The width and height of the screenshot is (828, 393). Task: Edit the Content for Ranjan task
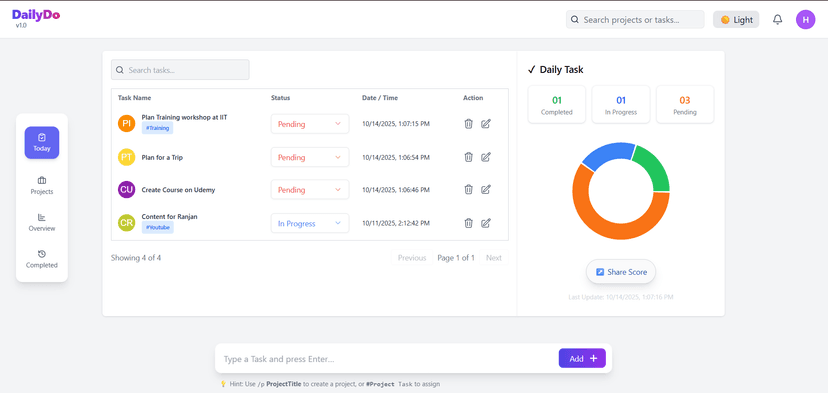click(x=486, y=223)
